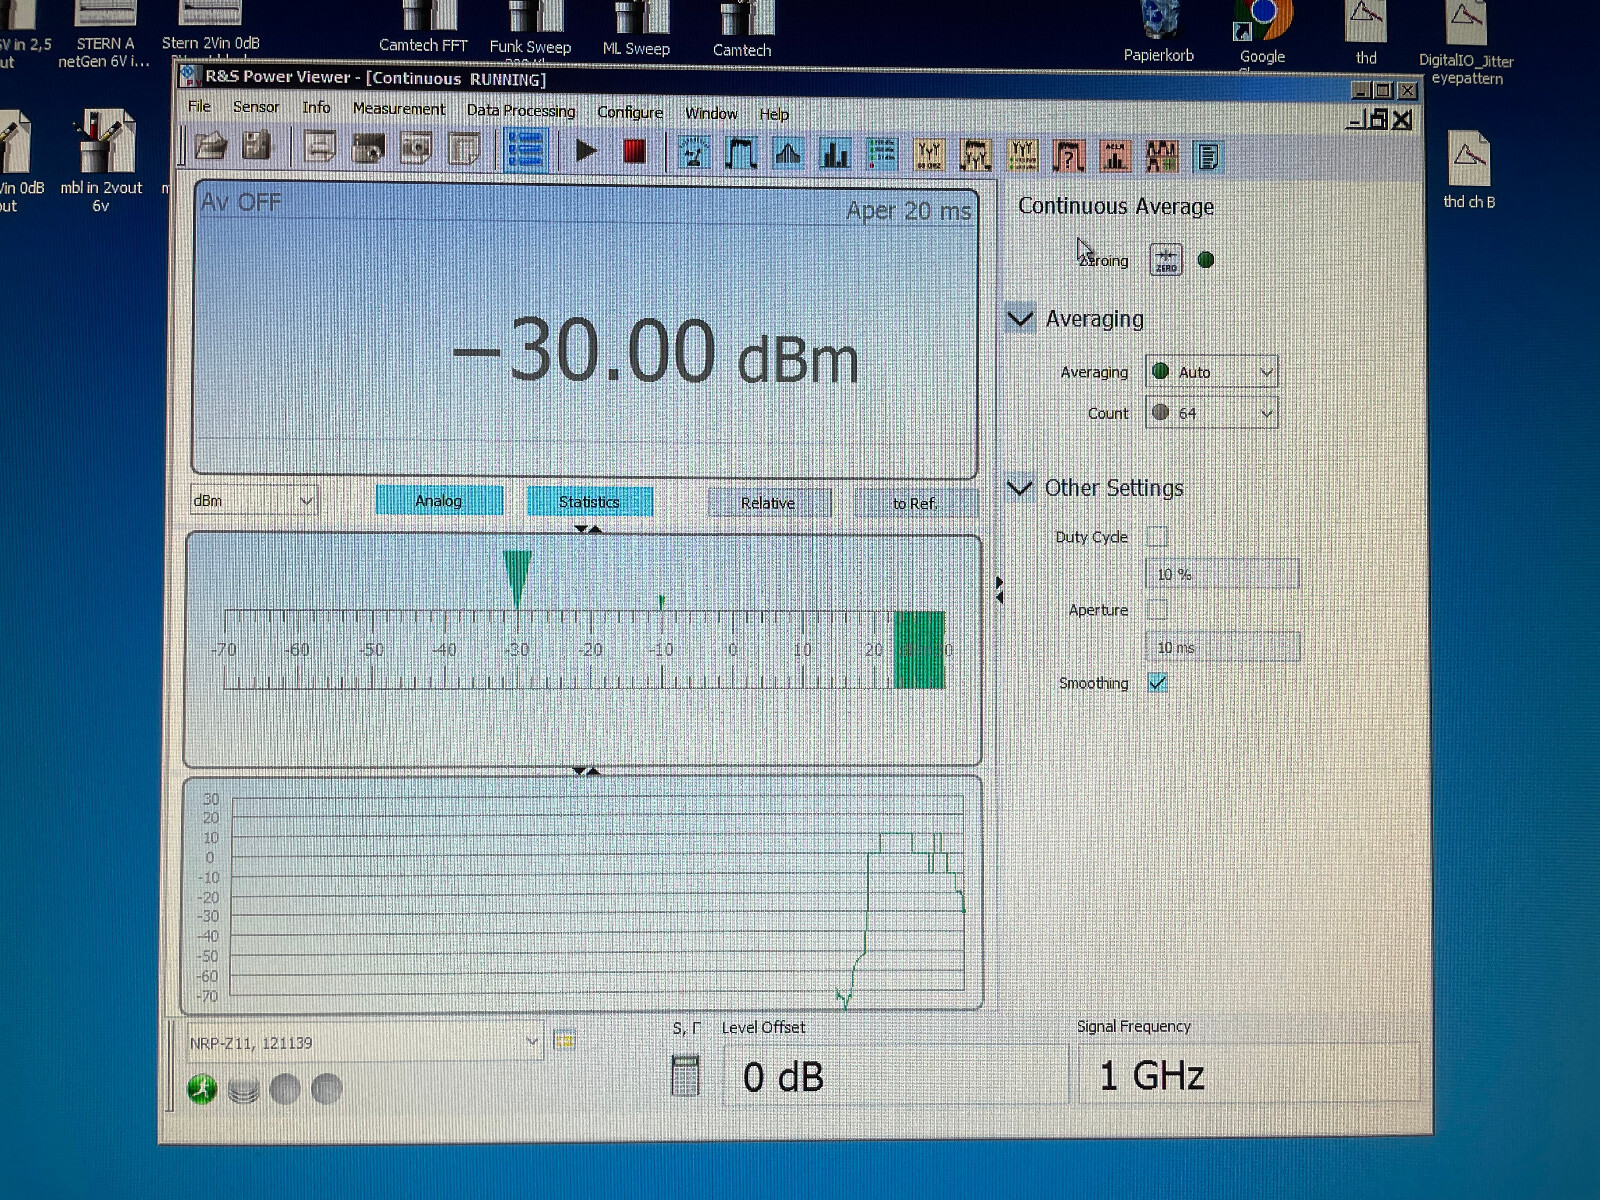The image size is (1600, 1200).
Task: Open the Averaging Auto mode dropdown
Action: pyautogui.click(x=1212, y=372)
